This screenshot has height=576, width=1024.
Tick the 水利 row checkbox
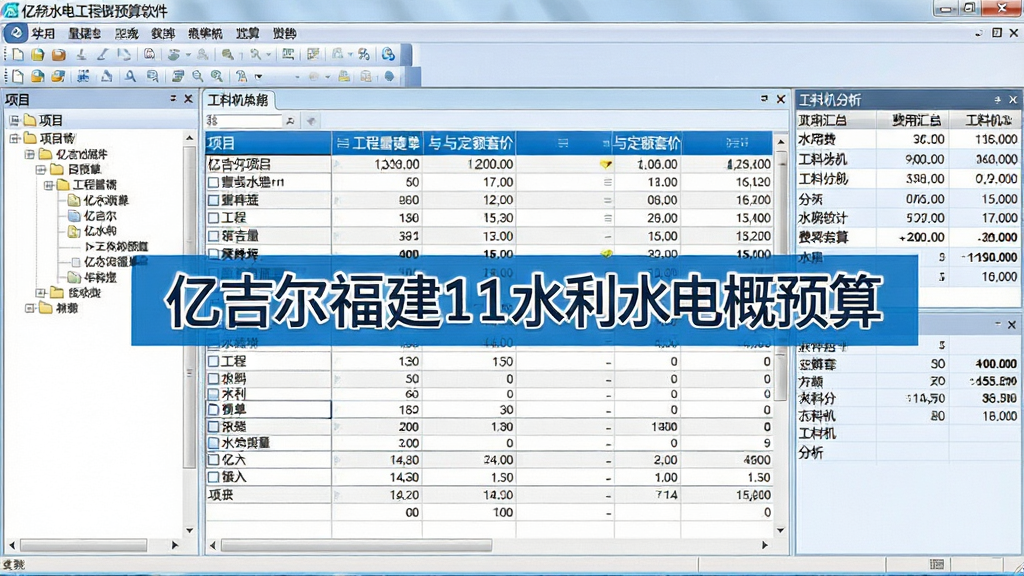pyautogui.click(x=214, y=394)
